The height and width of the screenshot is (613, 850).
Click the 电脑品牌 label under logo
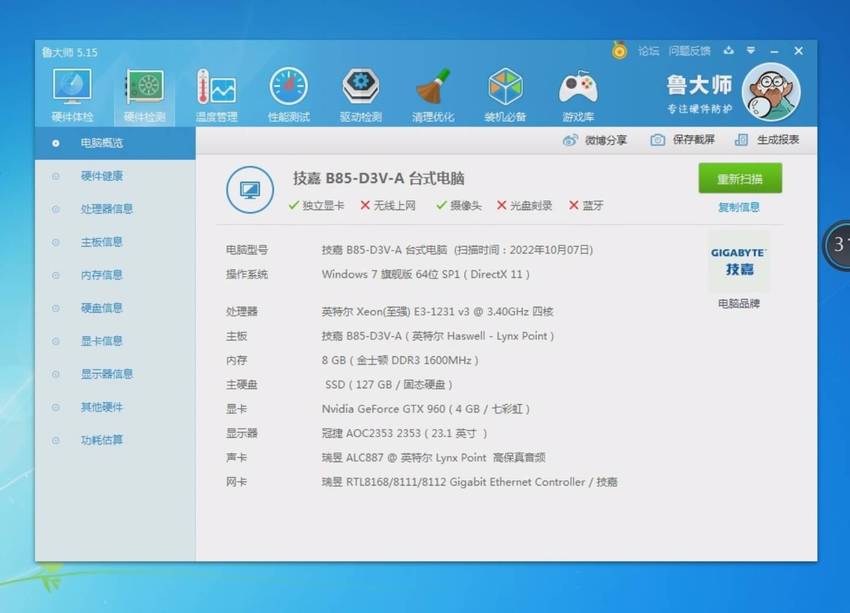(x=738, y=304)
